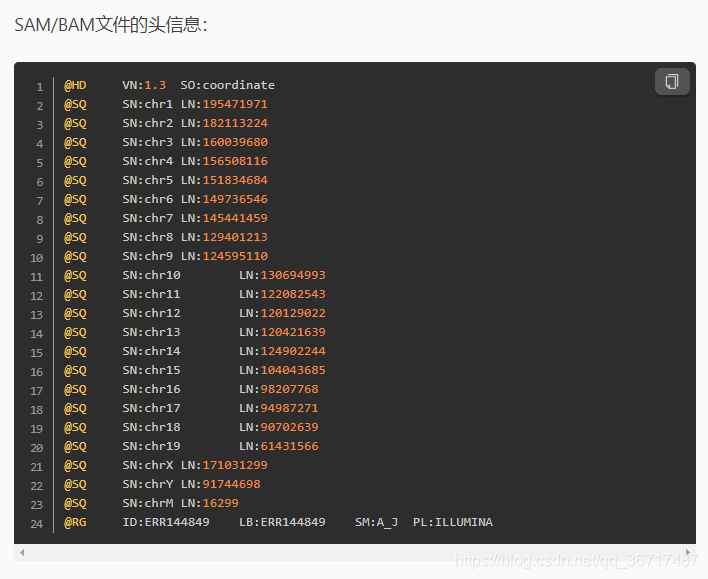This screenshot has height=579, width=708.
Task: Click SN:chr16 sequence name
Action: coord(151,389)
